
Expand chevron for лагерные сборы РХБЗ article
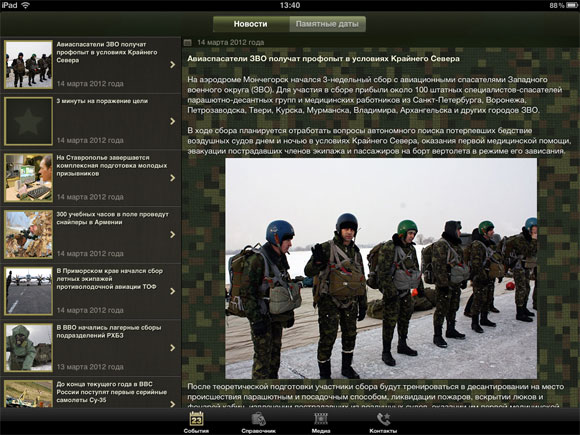click(x=172, y=348)
